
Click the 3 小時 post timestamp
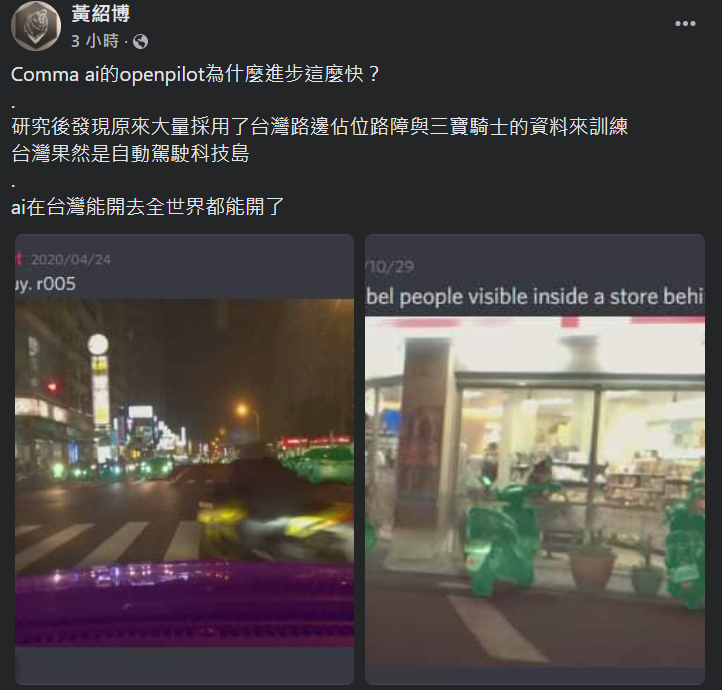pyautogui.click(x=95, y=41)
